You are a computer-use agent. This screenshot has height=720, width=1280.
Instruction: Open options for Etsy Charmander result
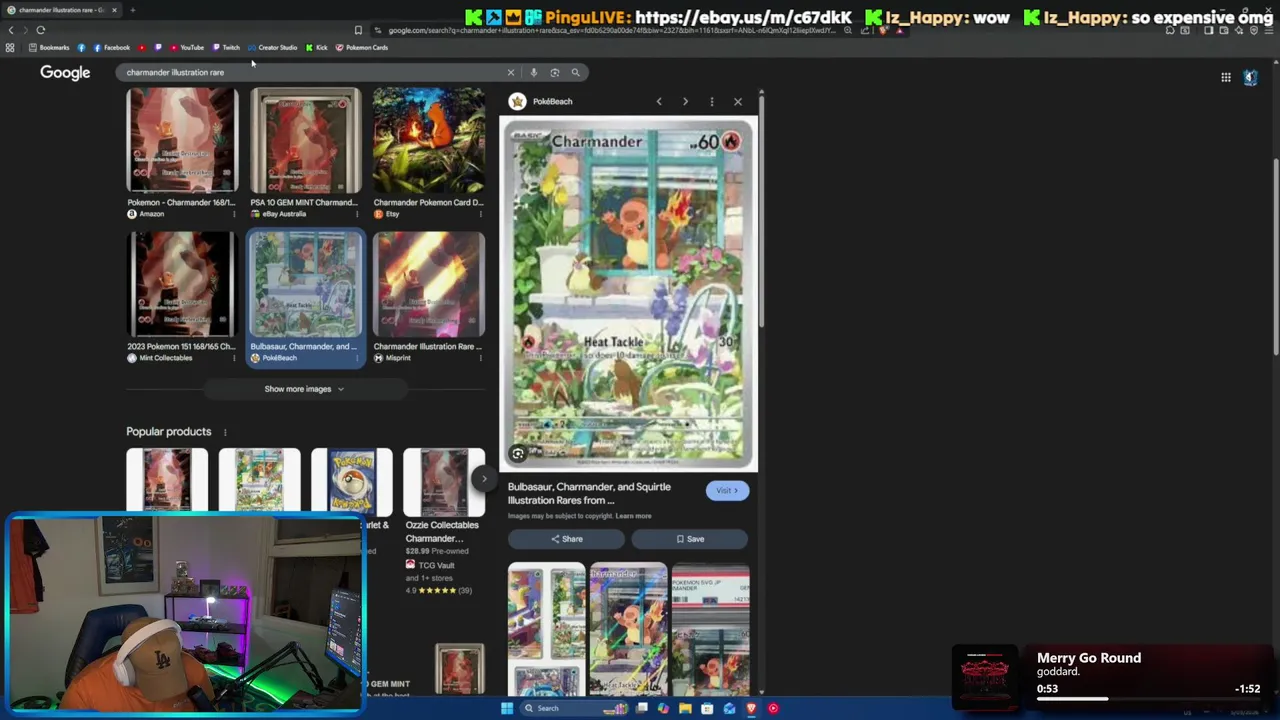(x=481, y=214)
